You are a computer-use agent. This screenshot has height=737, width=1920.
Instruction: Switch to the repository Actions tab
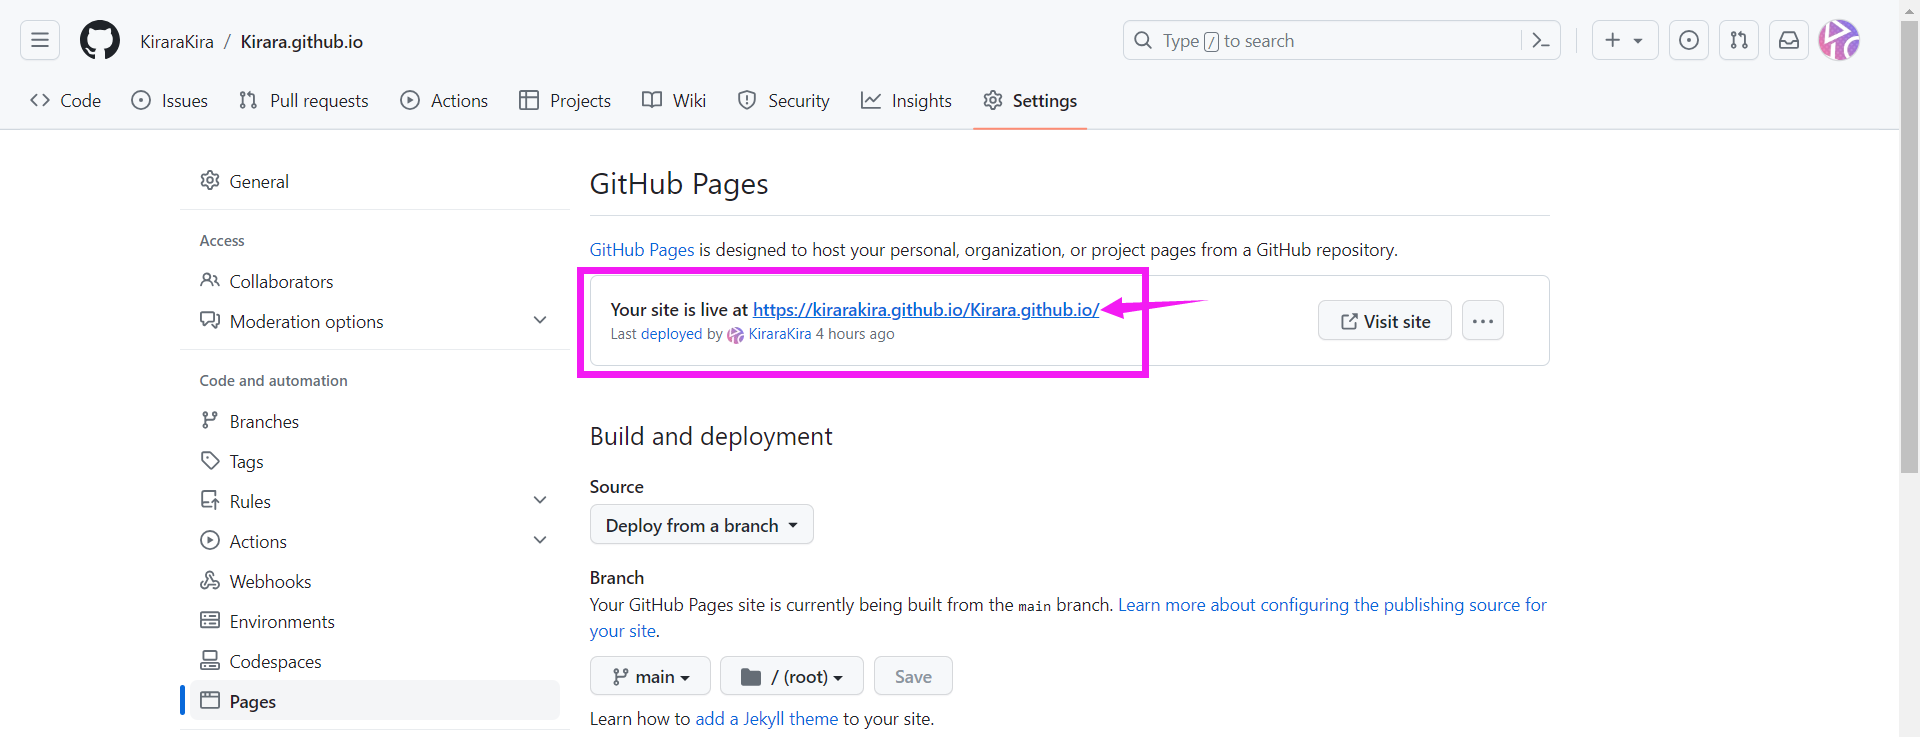click(x=444, y=100)
